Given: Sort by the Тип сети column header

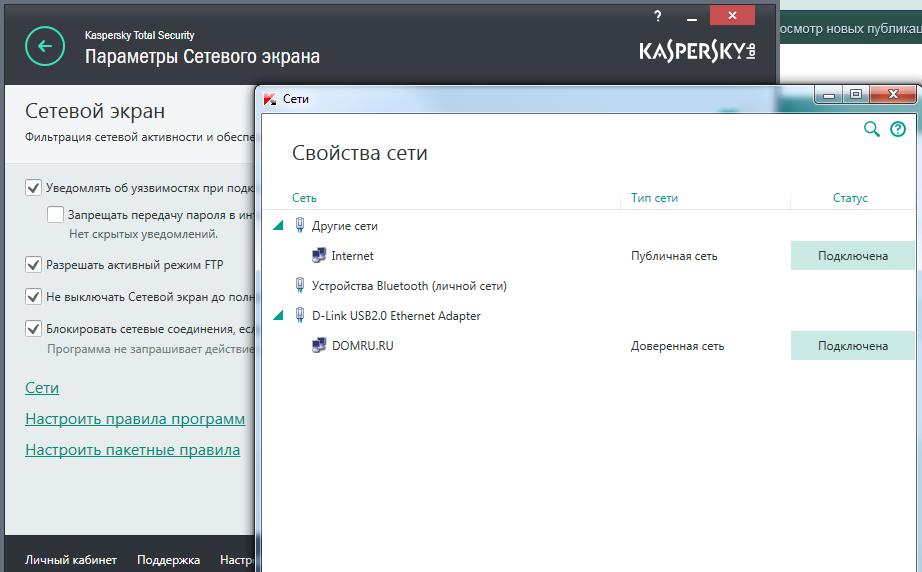Looking at the screenshot, I should pyautogui.click(x=654, y=198).
